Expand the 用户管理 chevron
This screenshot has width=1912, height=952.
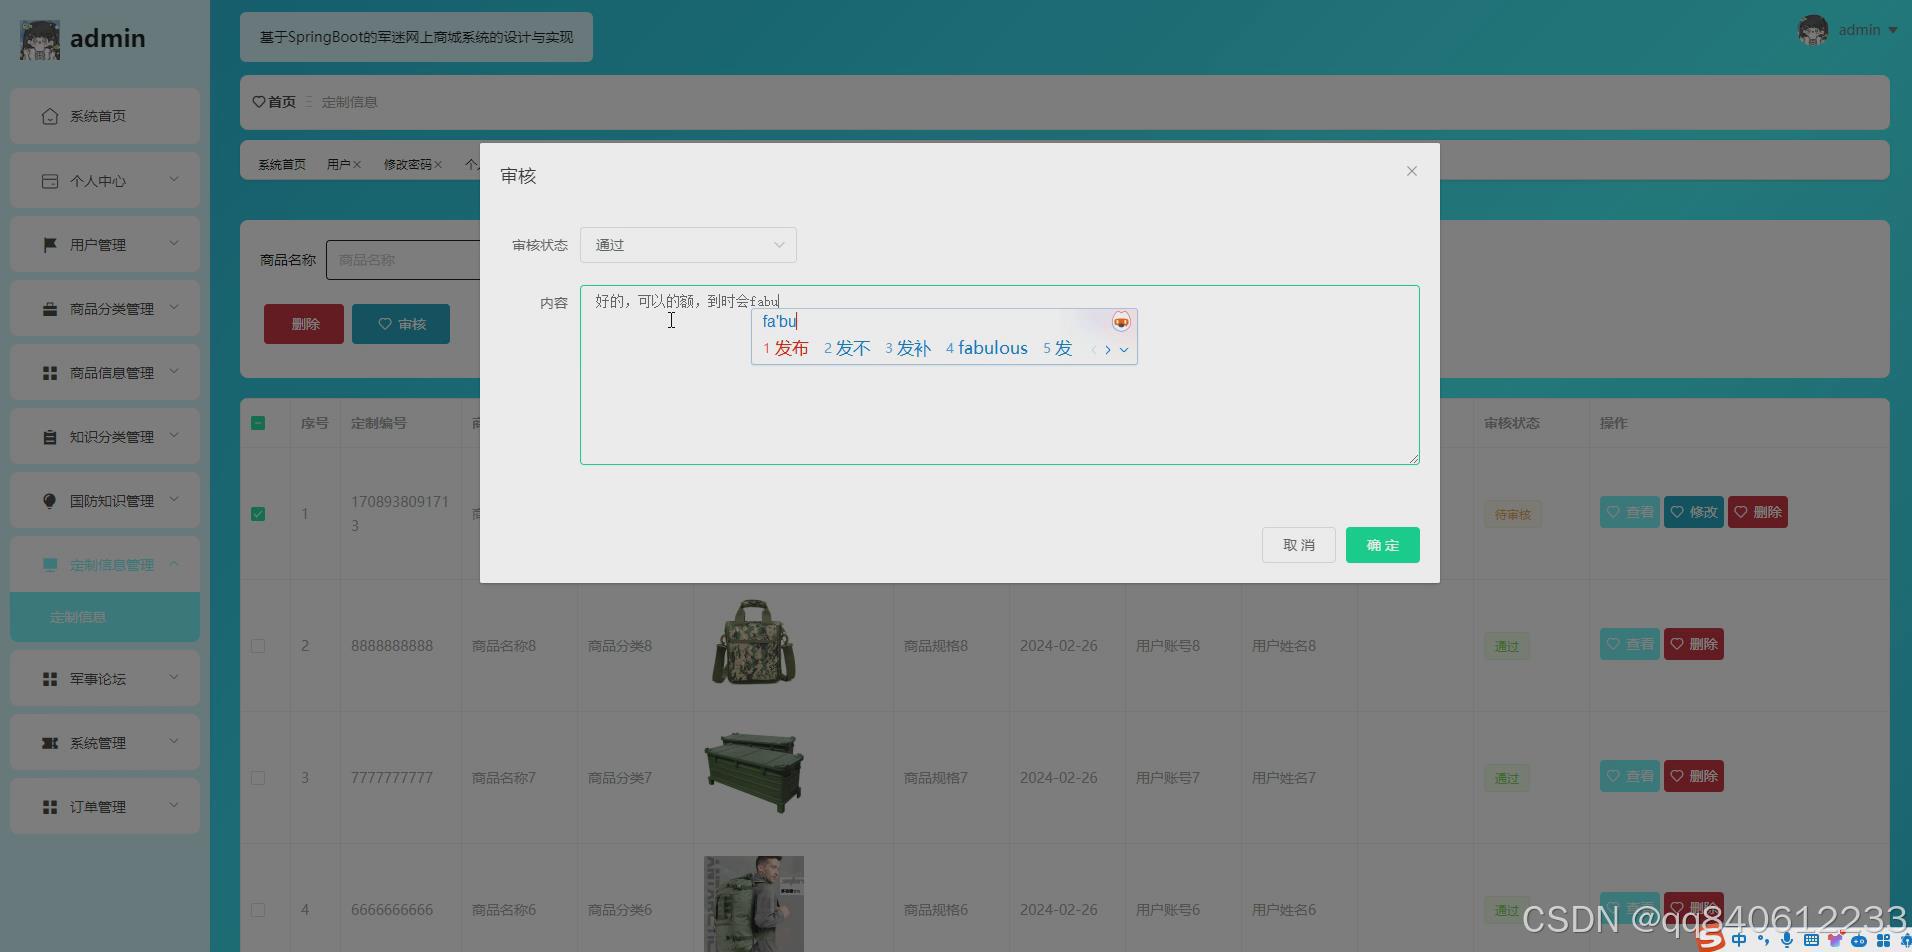point(174,244)
